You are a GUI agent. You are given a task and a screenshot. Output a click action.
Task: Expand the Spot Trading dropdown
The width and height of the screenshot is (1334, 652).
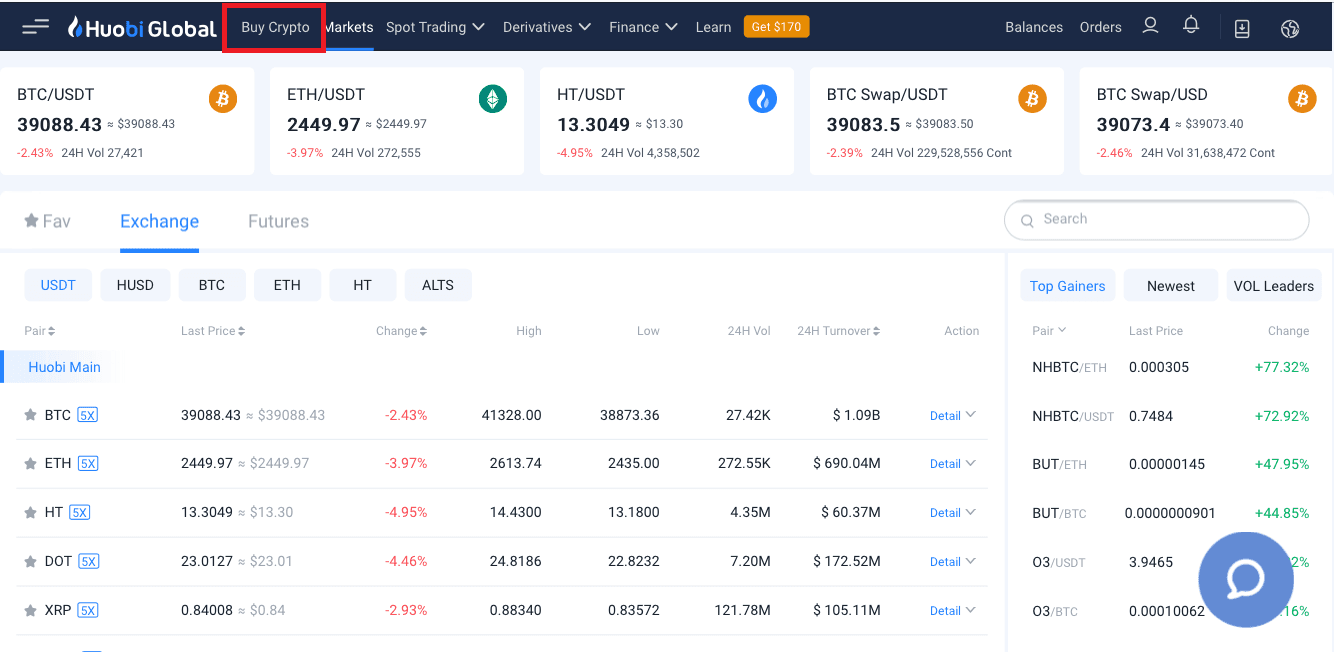[x=435, y=27]
